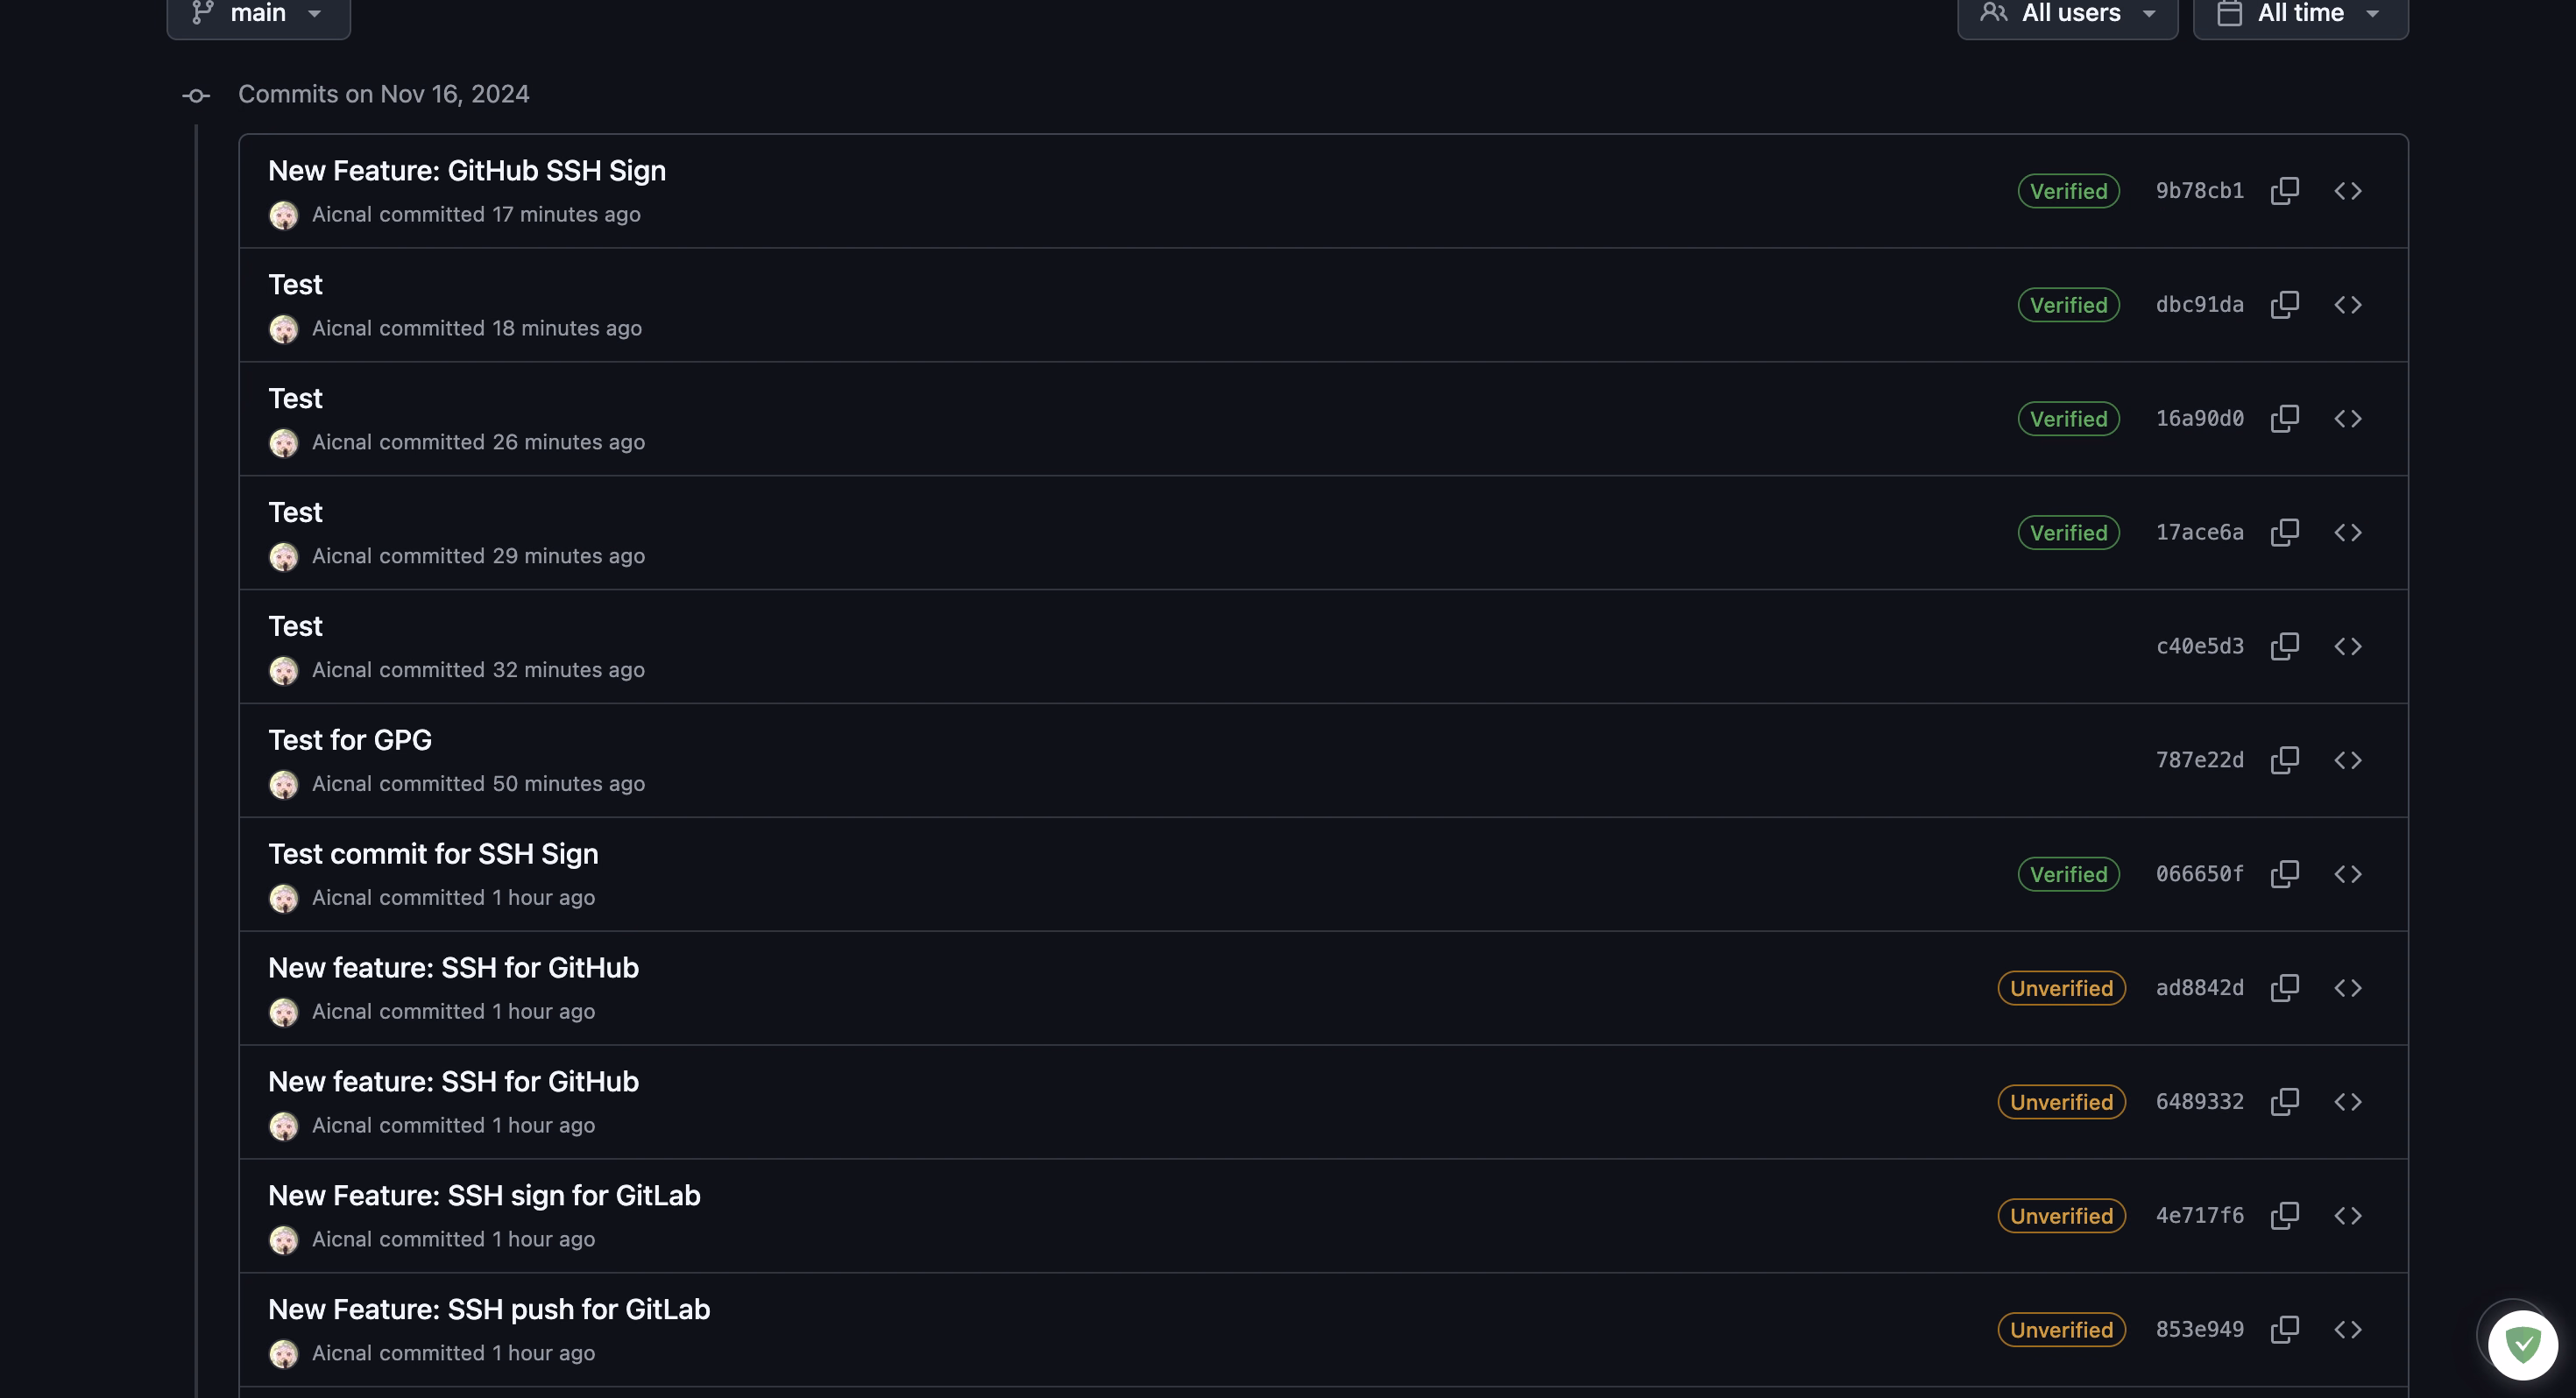
Task: Copy full SHA for commit 853e949
Action: [x=2285, y=1330]
